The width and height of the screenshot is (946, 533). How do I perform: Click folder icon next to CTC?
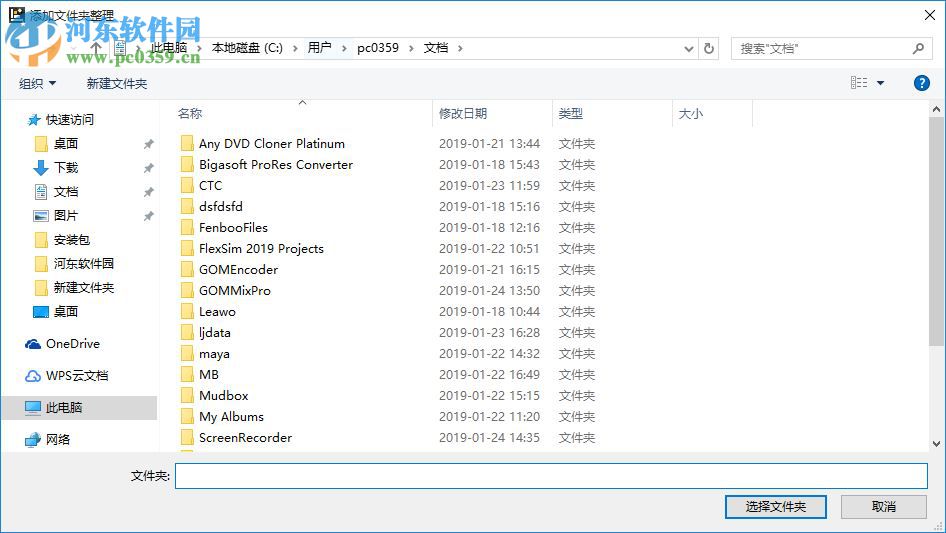pyautogui.click(x=187, y=186)
